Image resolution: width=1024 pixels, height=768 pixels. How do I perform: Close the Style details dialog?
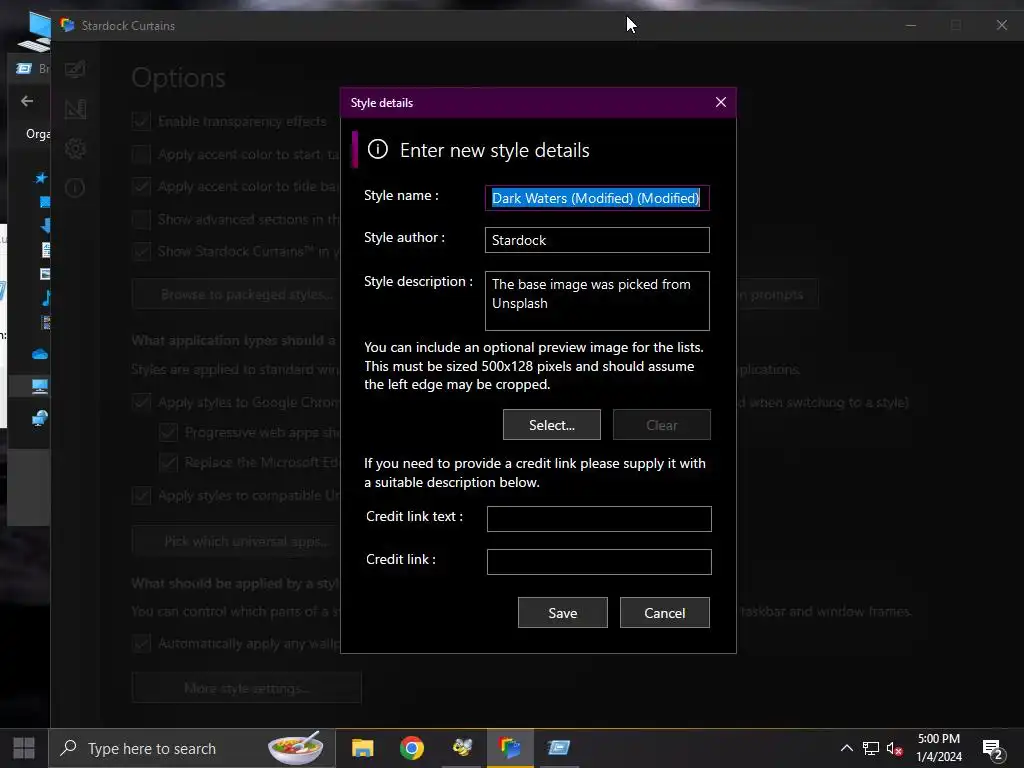tap(720, 103)
